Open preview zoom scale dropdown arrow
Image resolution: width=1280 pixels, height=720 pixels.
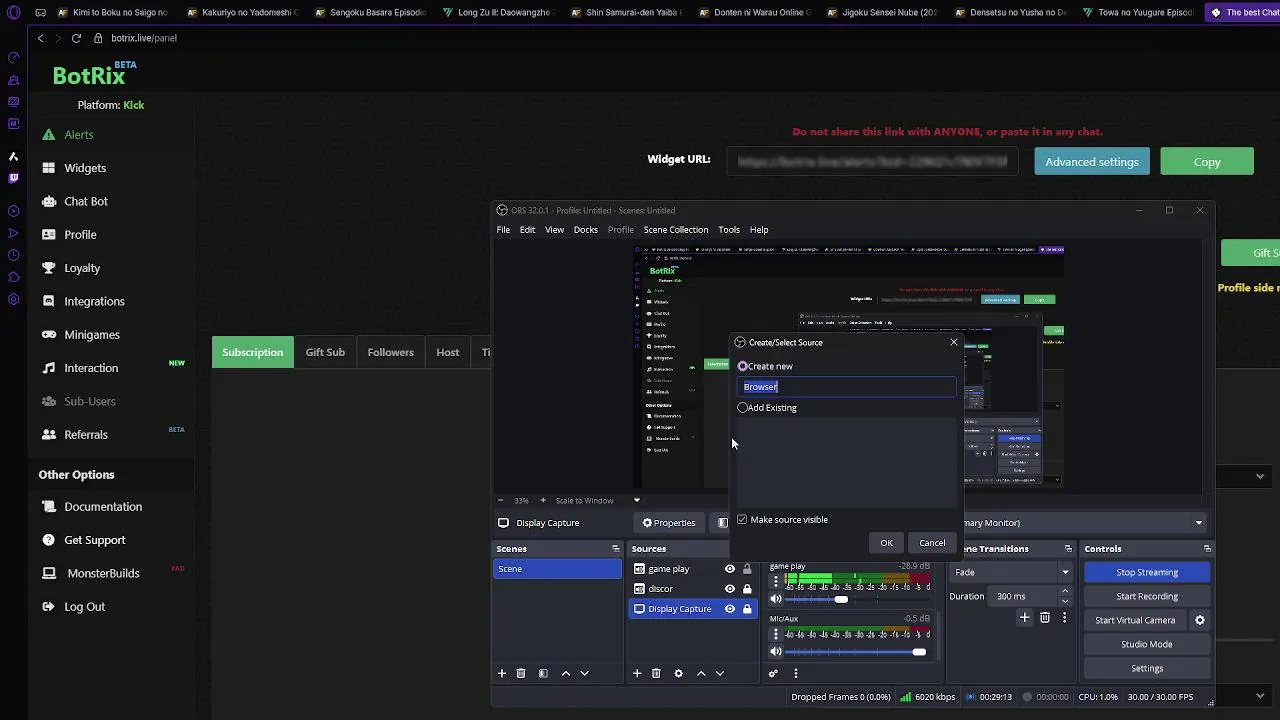[x=636, y=500]
